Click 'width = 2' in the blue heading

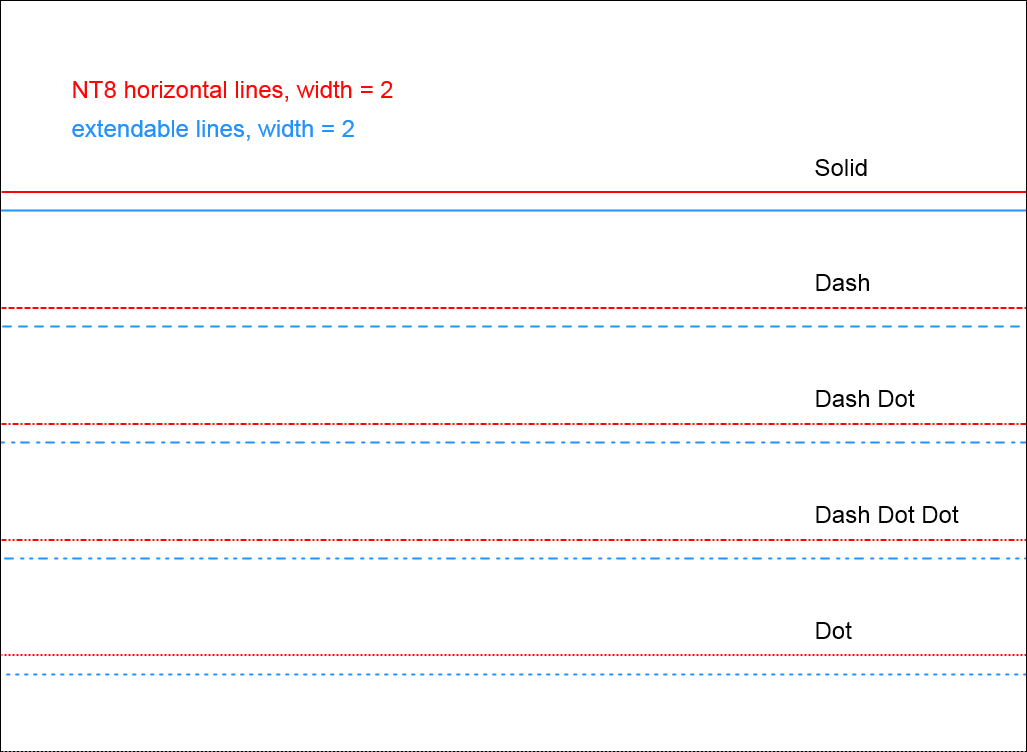306,129
